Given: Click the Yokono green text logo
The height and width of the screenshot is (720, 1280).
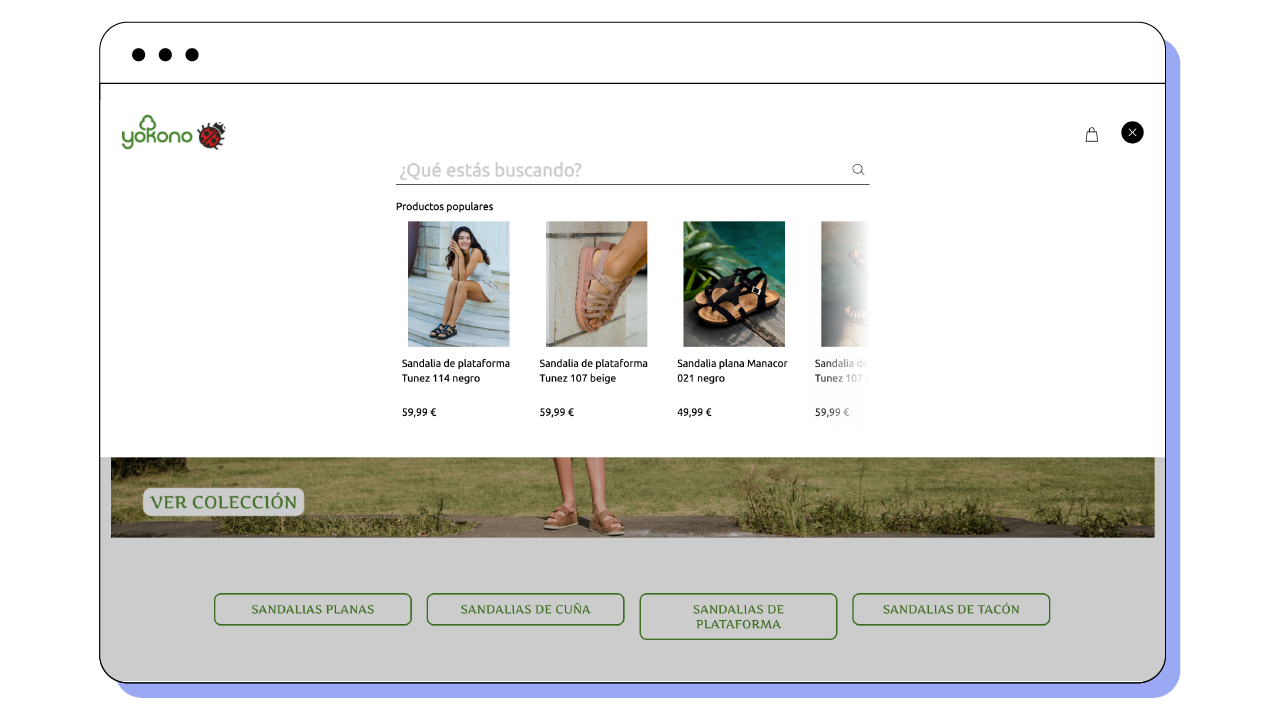Looking at the screenshot, I should 157,134.
